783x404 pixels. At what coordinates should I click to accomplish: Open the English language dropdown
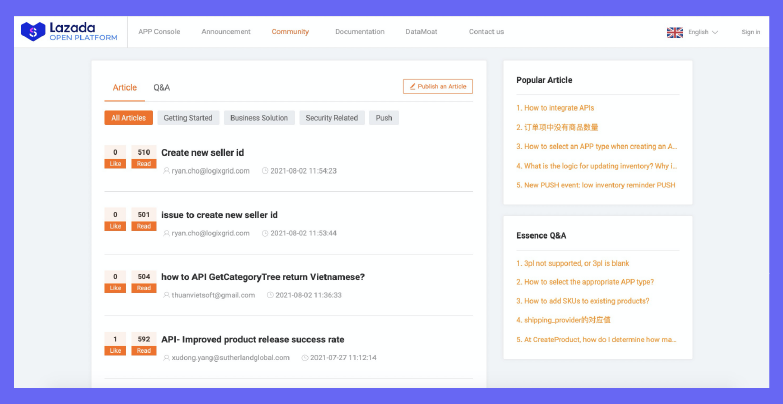pos(702,32)
